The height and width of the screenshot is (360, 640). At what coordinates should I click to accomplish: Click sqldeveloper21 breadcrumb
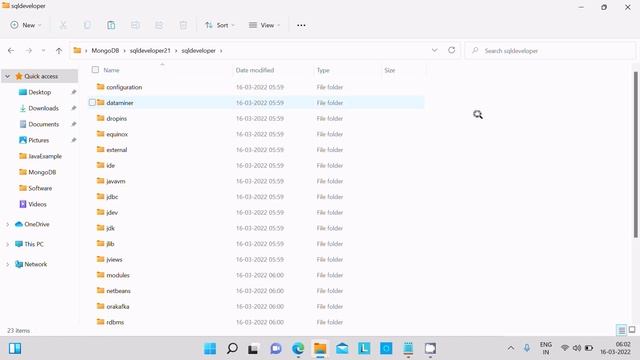pos(150,51)
